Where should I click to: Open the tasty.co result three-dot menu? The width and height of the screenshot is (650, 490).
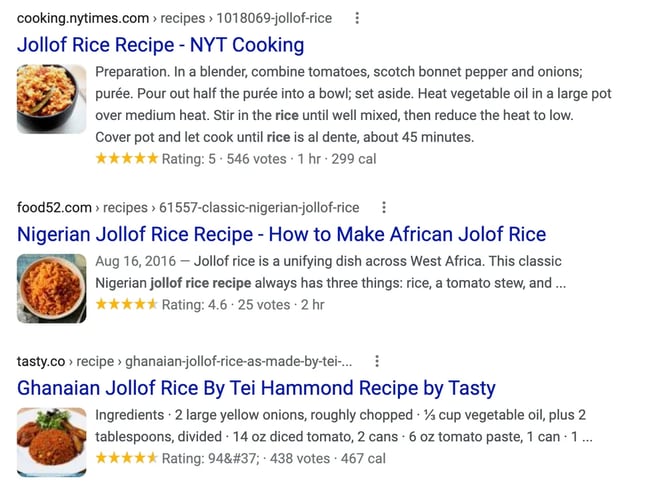(377, 361)
